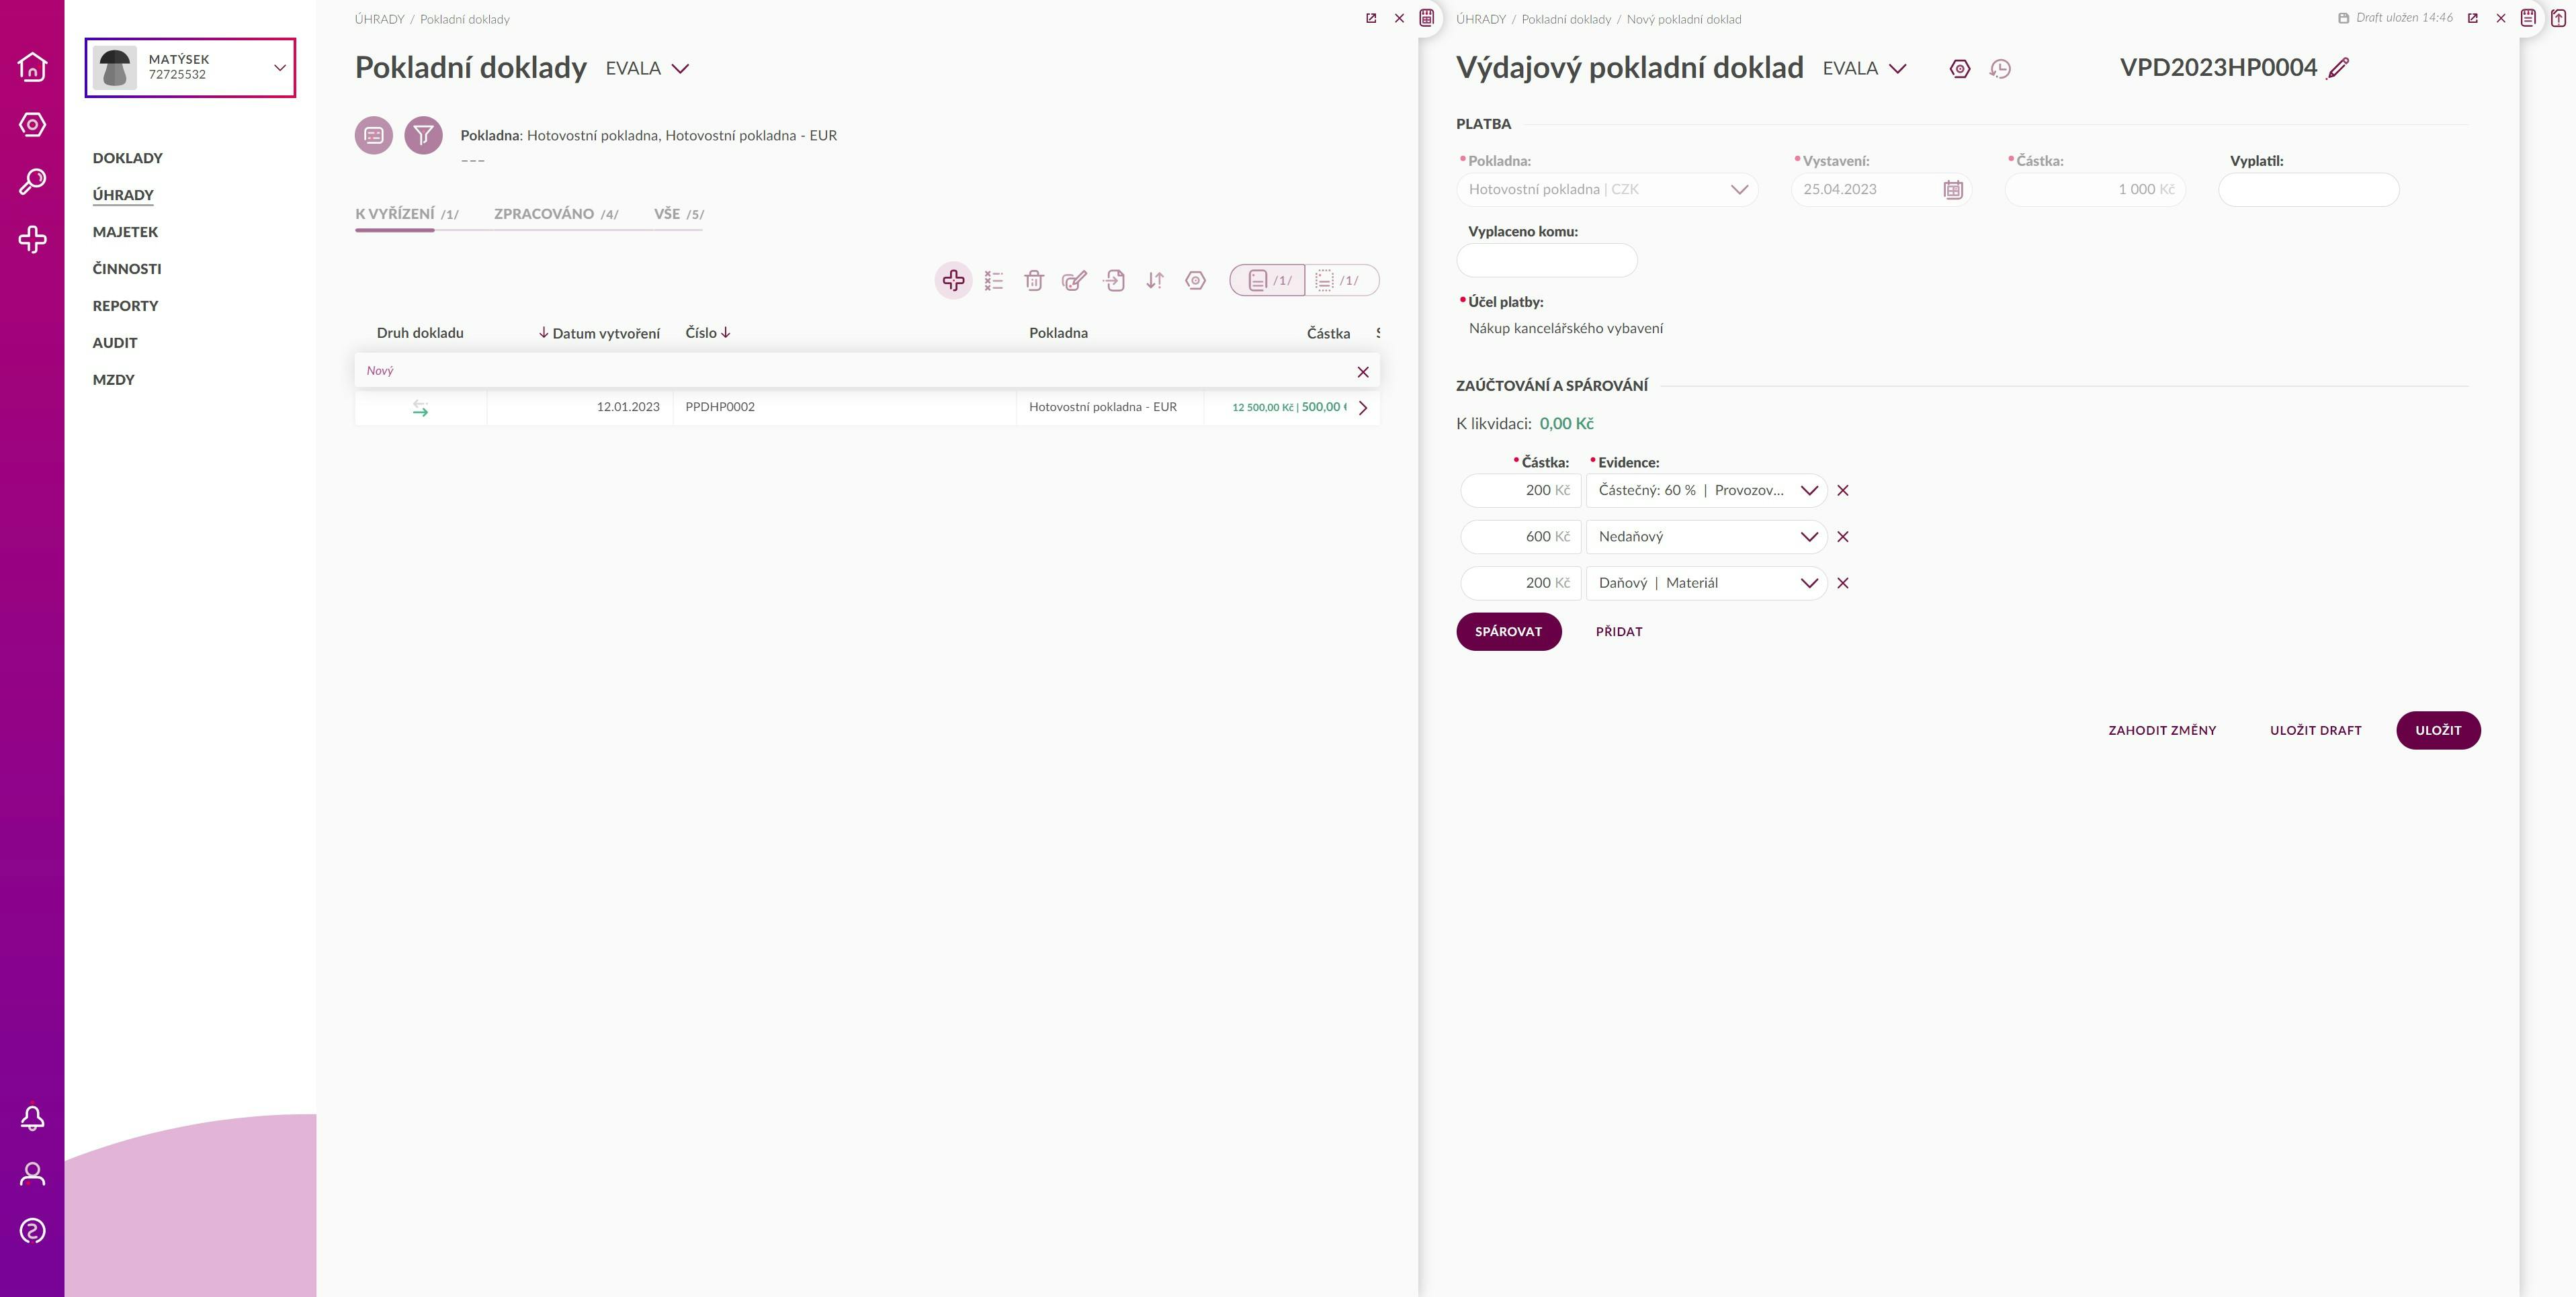Image resolution: width=2576 pixels, height=1297 pixels.
Task: Pop out the Nový pokladní doklad panel
Action: click(x=2473, y=18)
